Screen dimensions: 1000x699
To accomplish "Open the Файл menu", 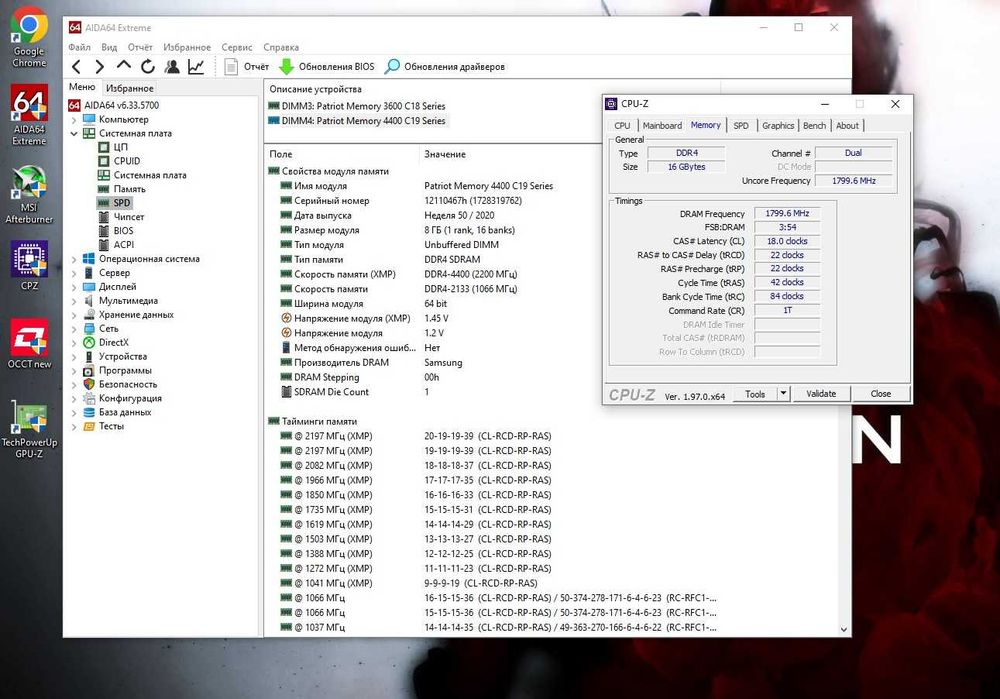I will tap(80, 47).
